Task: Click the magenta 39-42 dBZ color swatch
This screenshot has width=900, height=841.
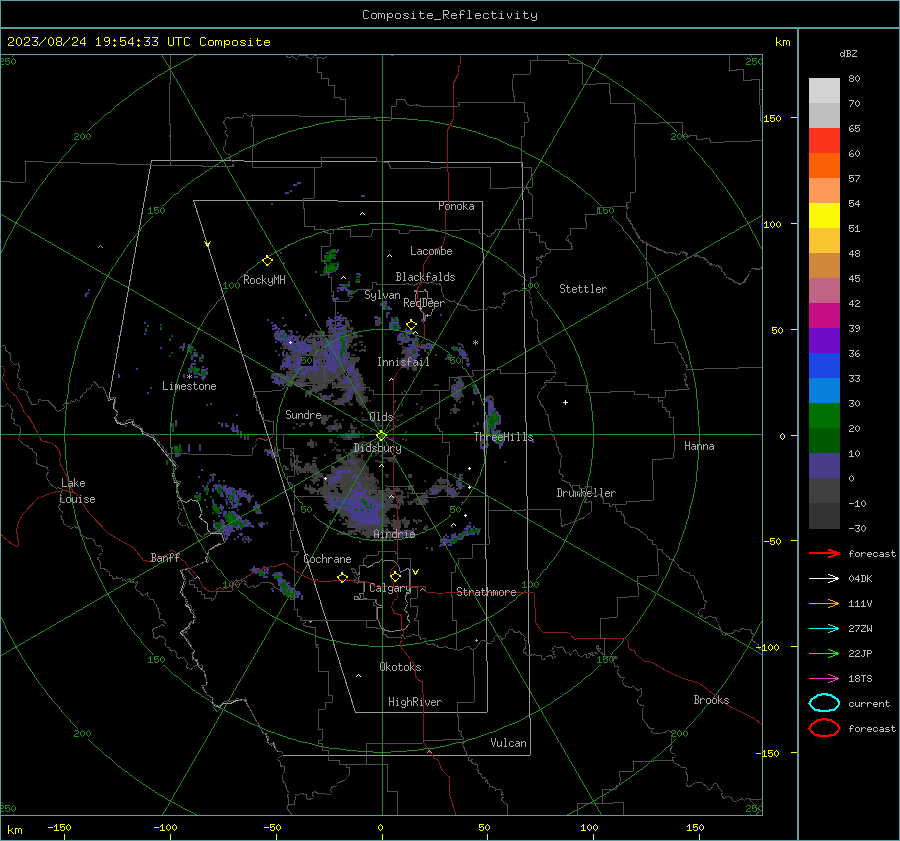Action: coord(824,316)
